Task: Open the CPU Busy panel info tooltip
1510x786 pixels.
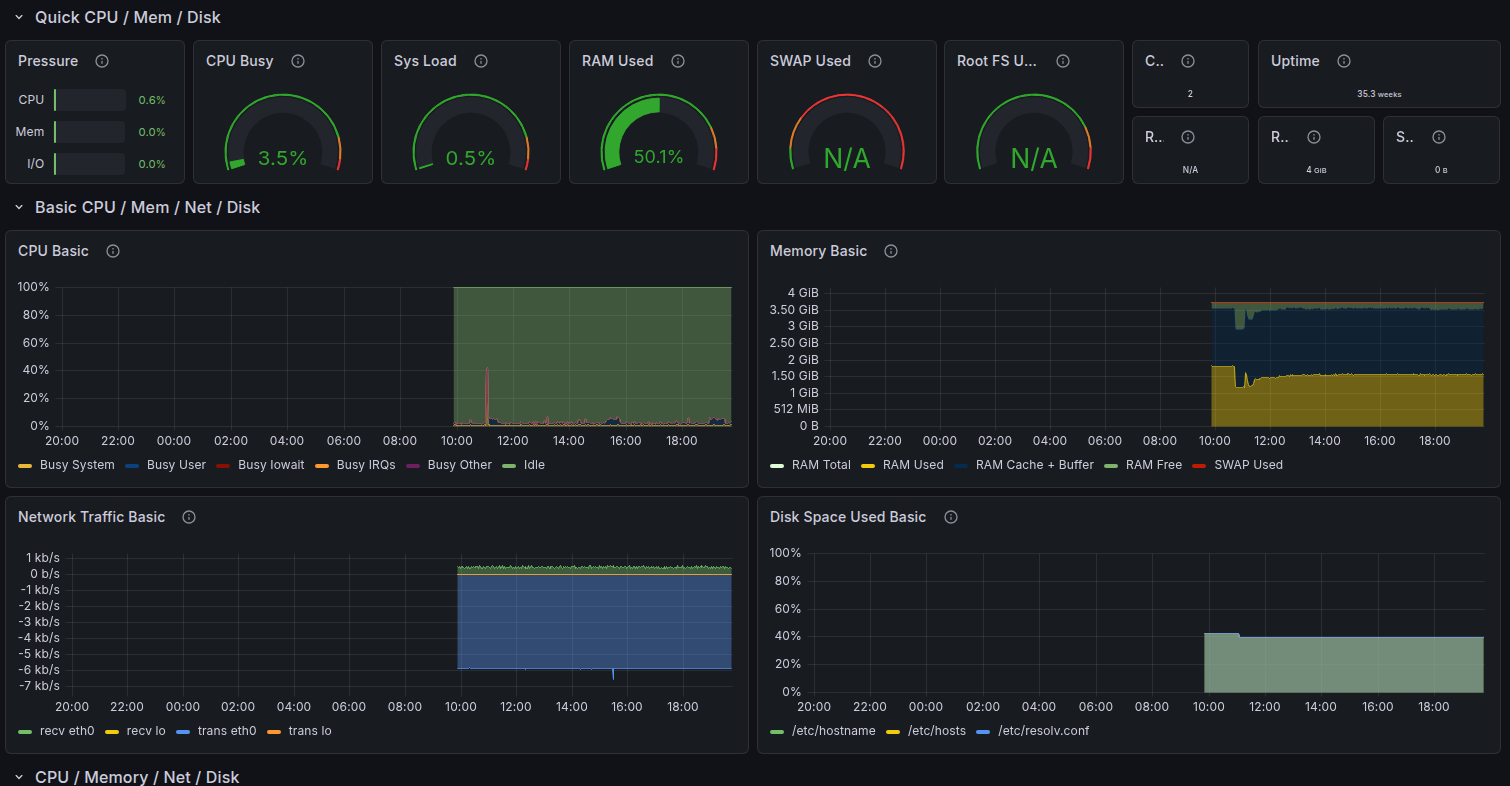Action: click(297, 61)
